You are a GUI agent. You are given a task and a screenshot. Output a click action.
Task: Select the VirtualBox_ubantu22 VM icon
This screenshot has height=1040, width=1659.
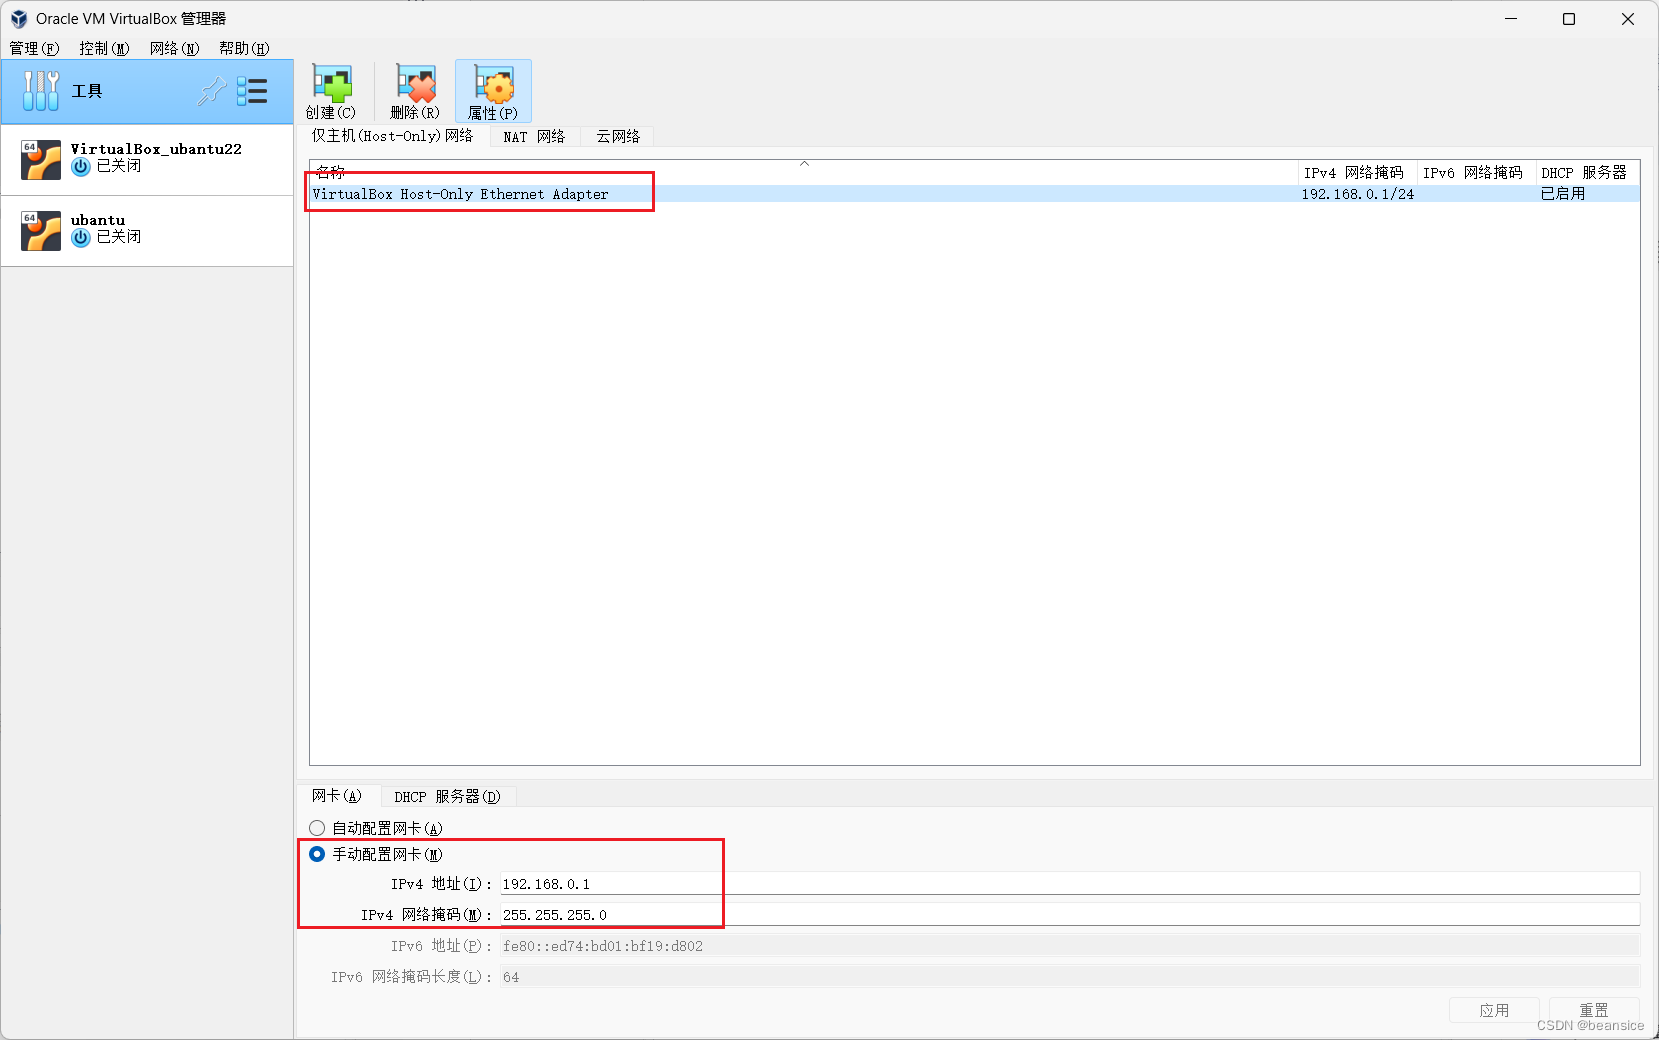[41, 160]
